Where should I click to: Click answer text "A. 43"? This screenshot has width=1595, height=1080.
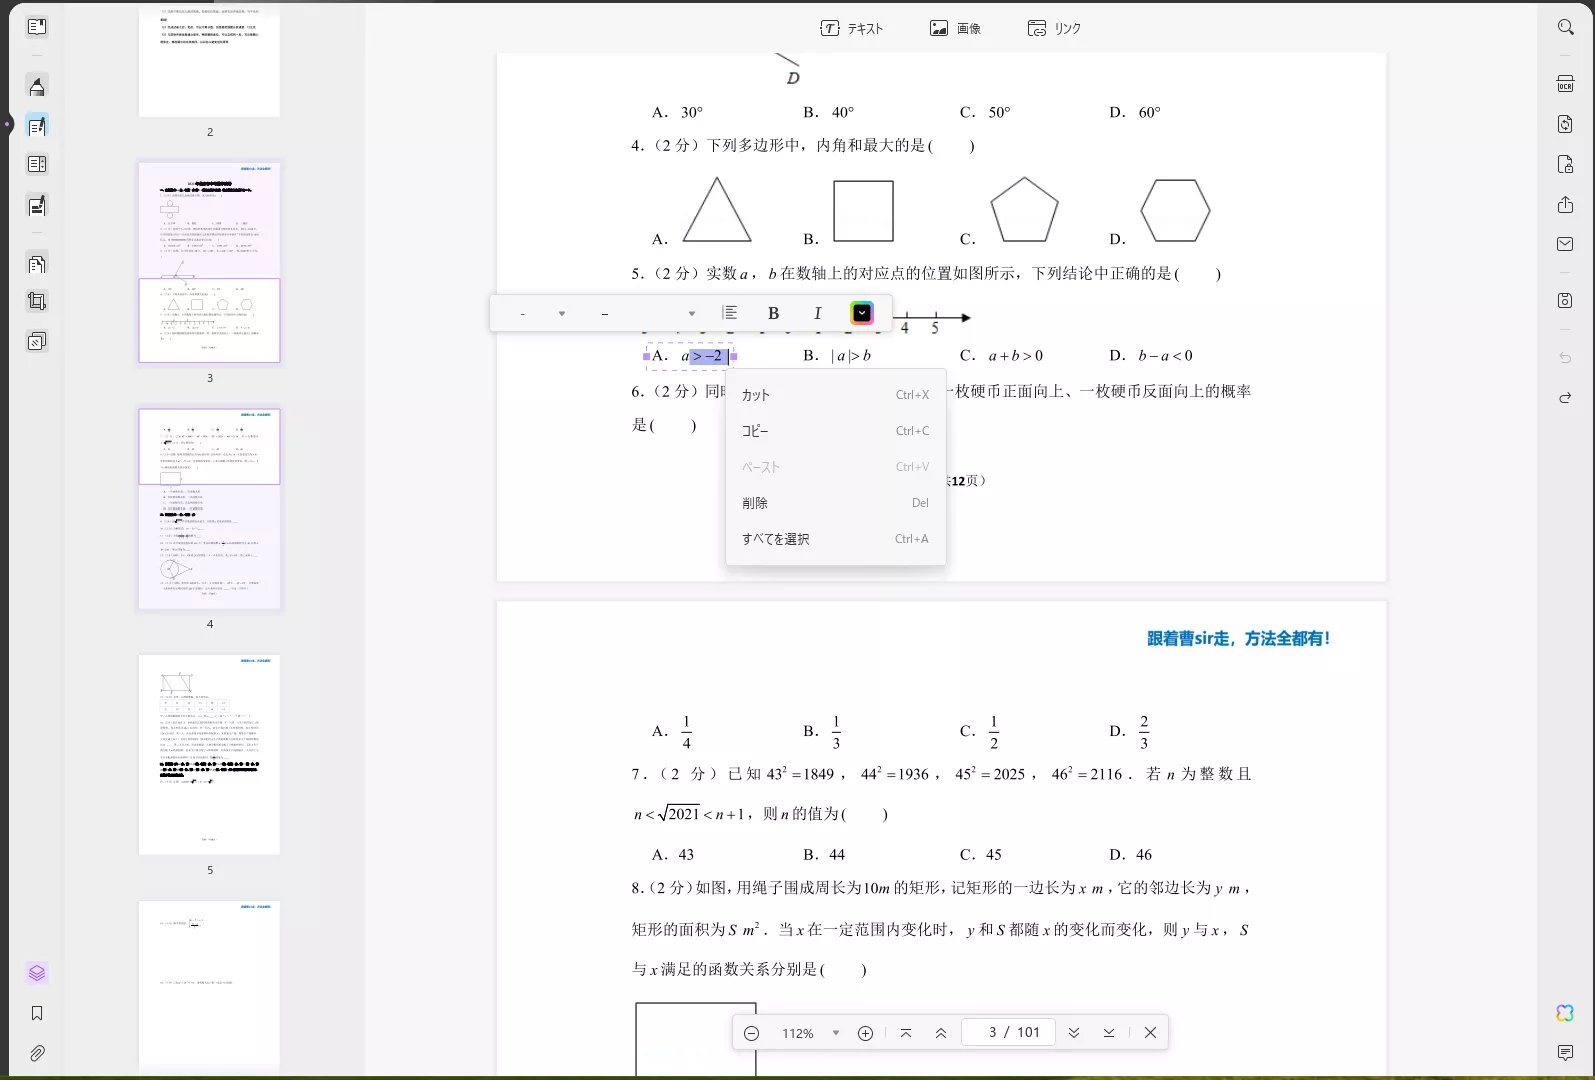(673, 854)
